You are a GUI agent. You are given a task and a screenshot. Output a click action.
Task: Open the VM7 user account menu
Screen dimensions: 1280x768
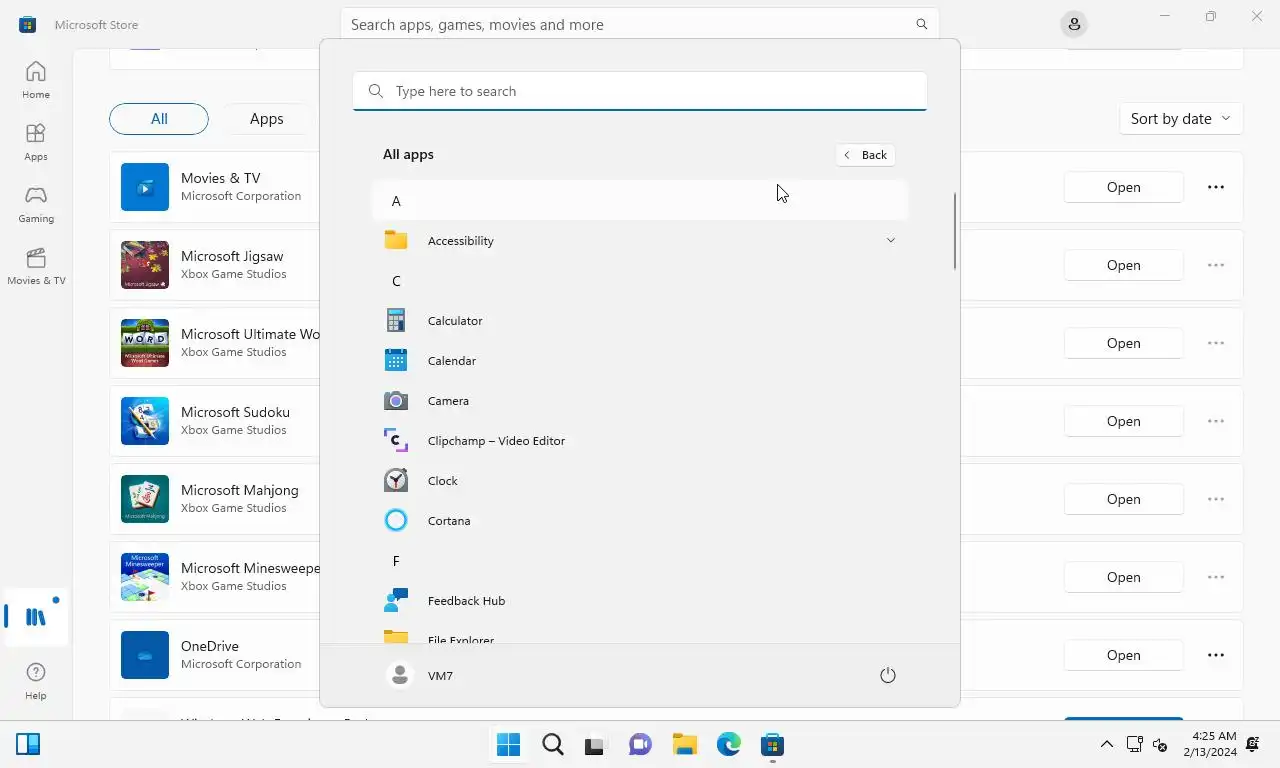420,675
